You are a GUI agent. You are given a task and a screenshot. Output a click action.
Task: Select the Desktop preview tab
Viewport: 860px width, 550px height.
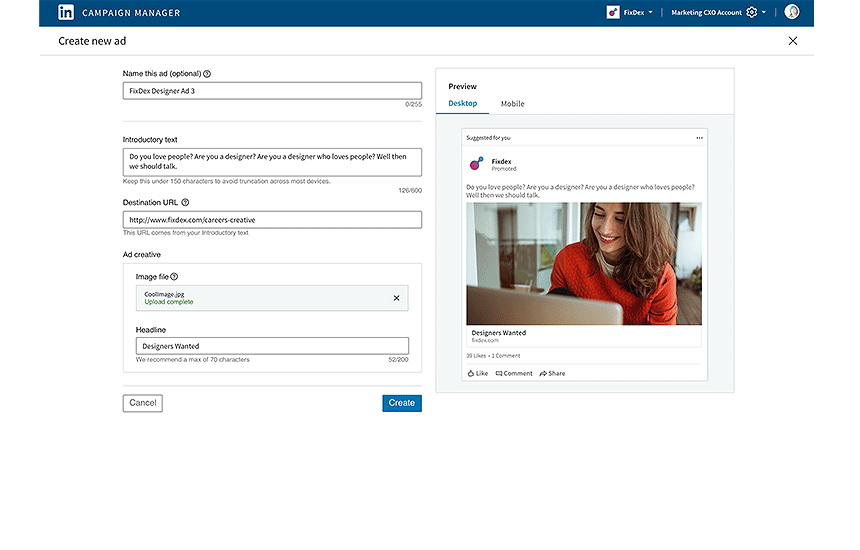coord(462,104)
